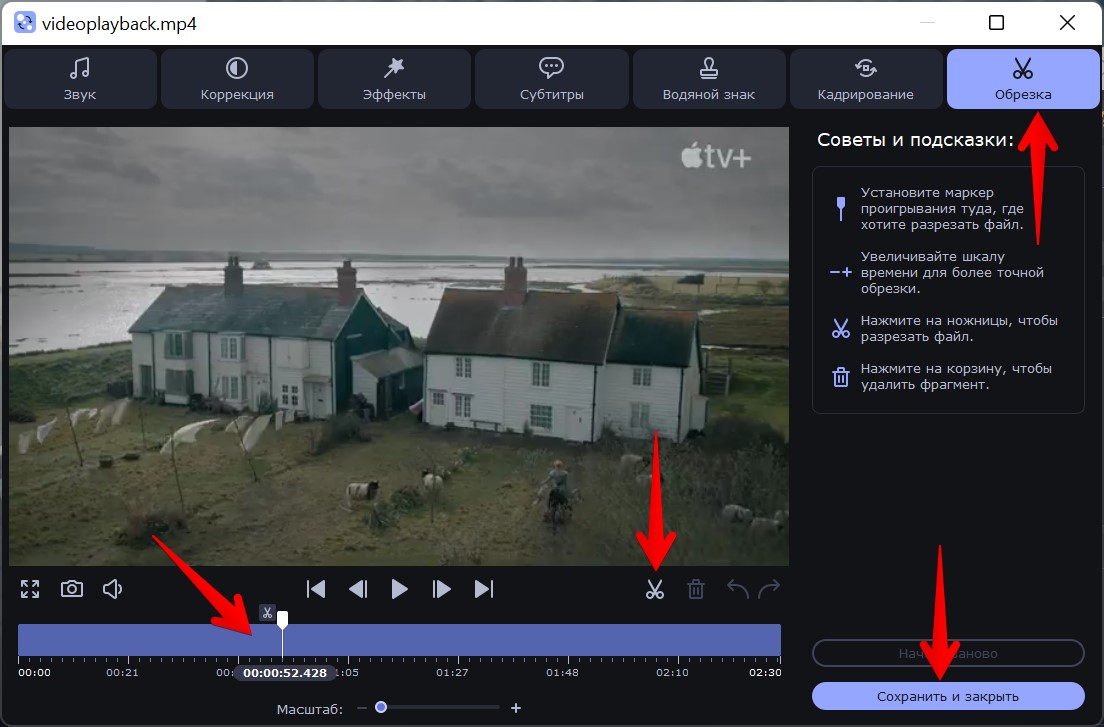Image resolution: width=1104 pixels, height=727 pixels.
Task: Undo the last action
Action: 737,589
